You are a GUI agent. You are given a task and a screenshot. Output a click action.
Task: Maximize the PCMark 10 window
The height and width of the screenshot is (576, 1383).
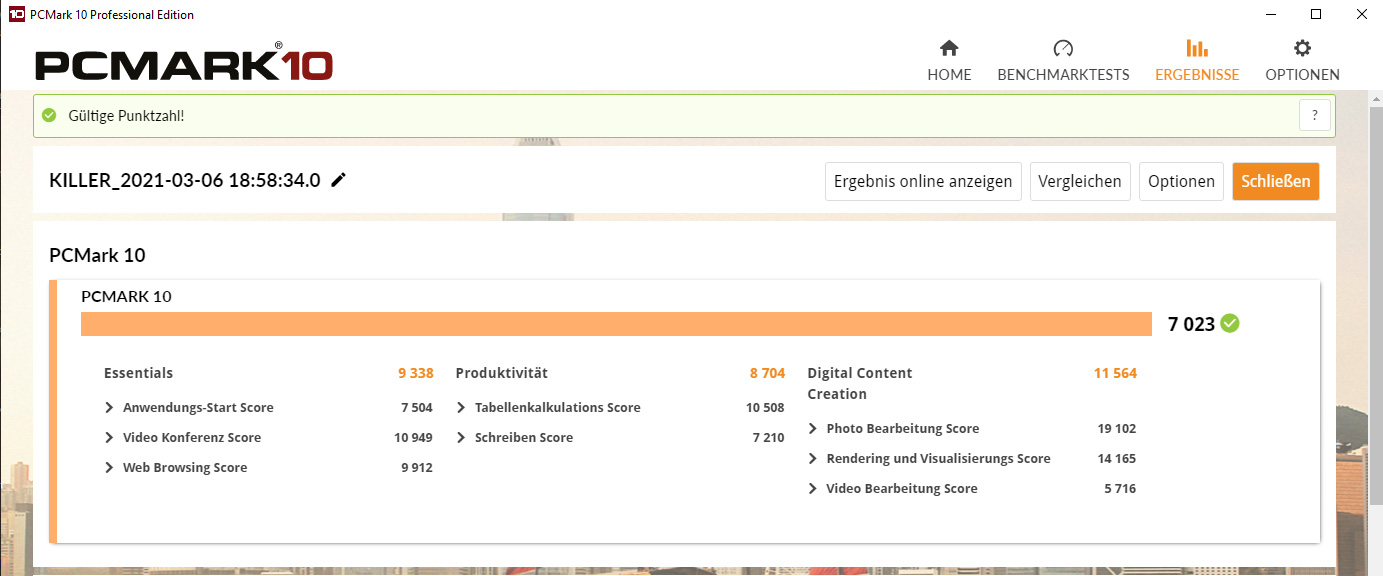(x=1315, y=14)
